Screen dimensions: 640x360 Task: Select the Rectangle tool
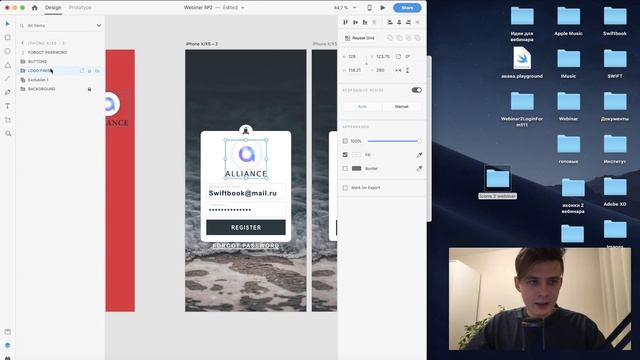tap(8, 38)
